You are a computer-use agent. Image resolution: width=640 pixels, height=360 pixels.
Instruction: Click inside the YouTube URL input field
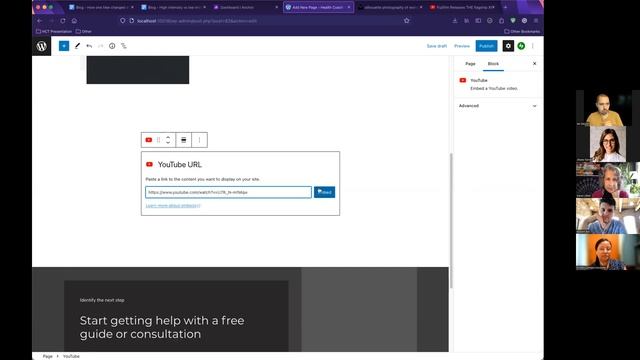[x=228, y=192]
